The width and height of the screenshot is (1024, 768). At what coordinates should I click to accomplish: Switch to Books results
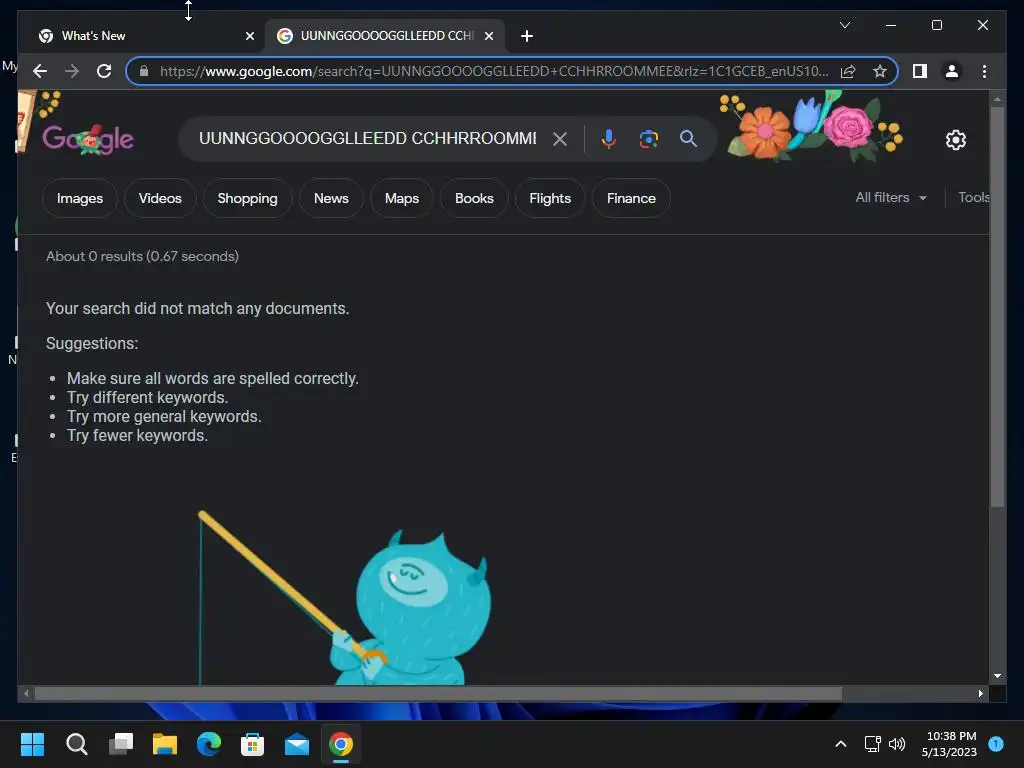pos(474,198)
